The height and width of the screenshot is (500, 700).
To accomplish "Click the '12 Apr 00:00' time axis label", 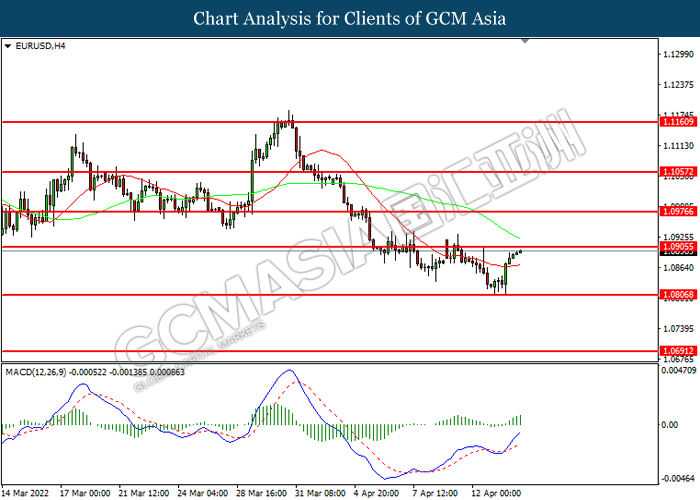I will click(x=496, y=493).
